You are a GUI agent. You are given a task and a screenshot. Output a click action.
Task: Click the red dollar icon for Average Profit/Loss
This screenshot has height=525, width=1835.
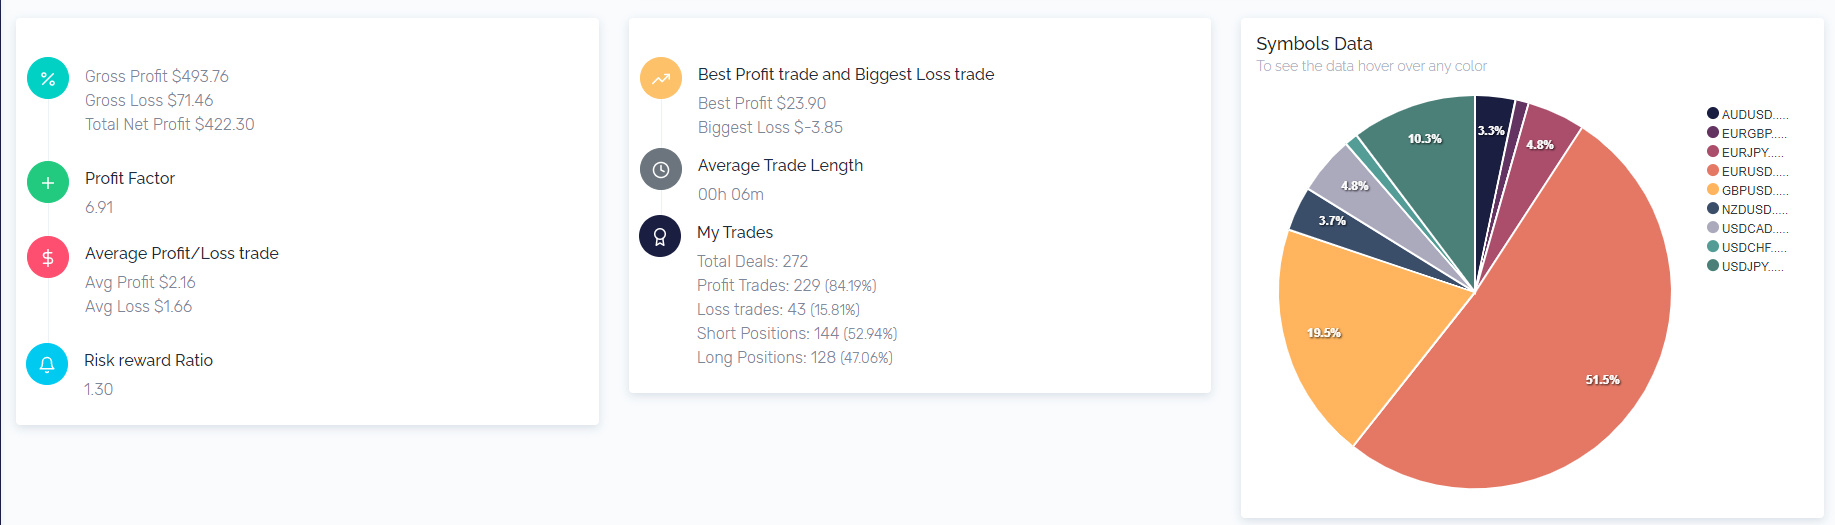(x=48, y=258)
